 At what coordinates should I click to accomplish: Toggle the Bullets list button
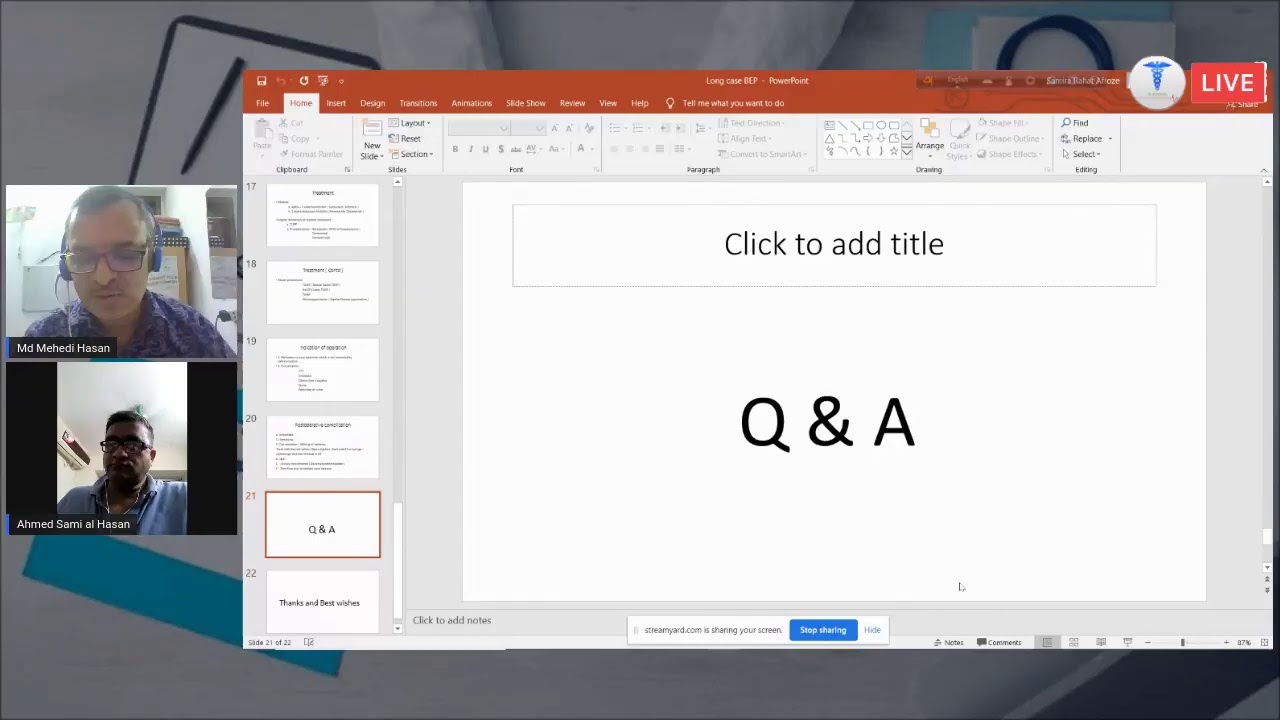click(617, 128)
